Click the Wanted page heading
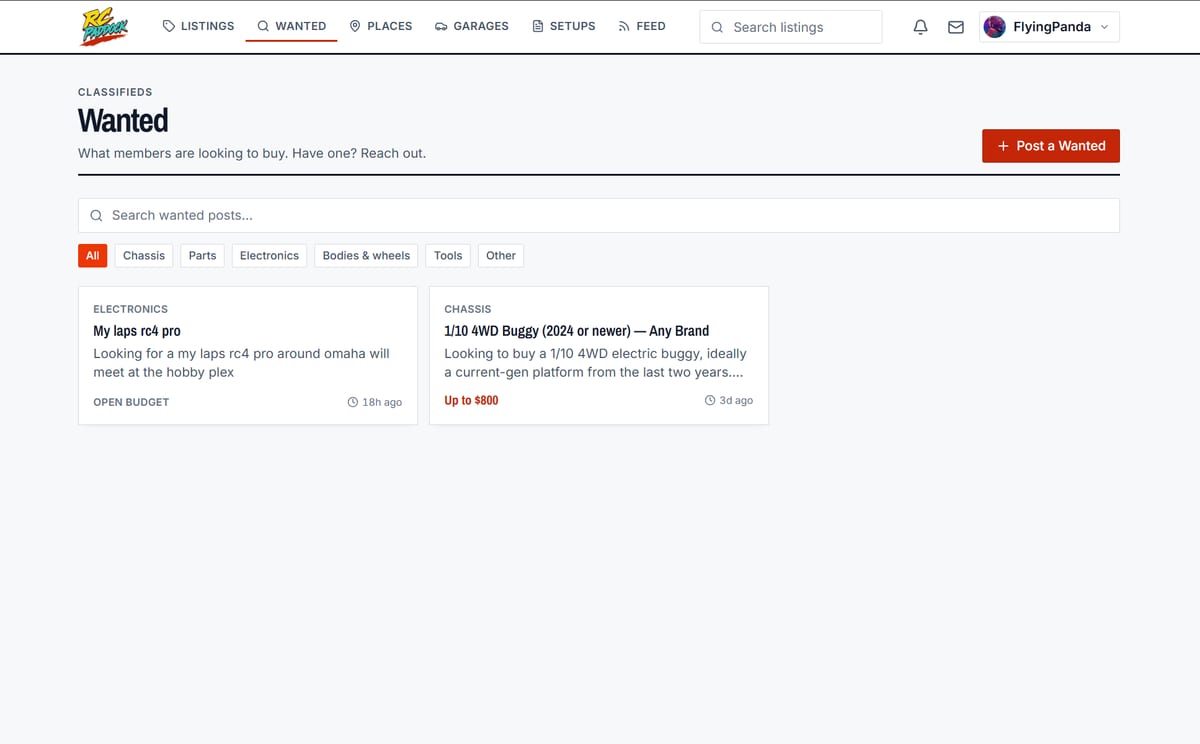This screenshot has height=744, width=1200. pos(123,121)
